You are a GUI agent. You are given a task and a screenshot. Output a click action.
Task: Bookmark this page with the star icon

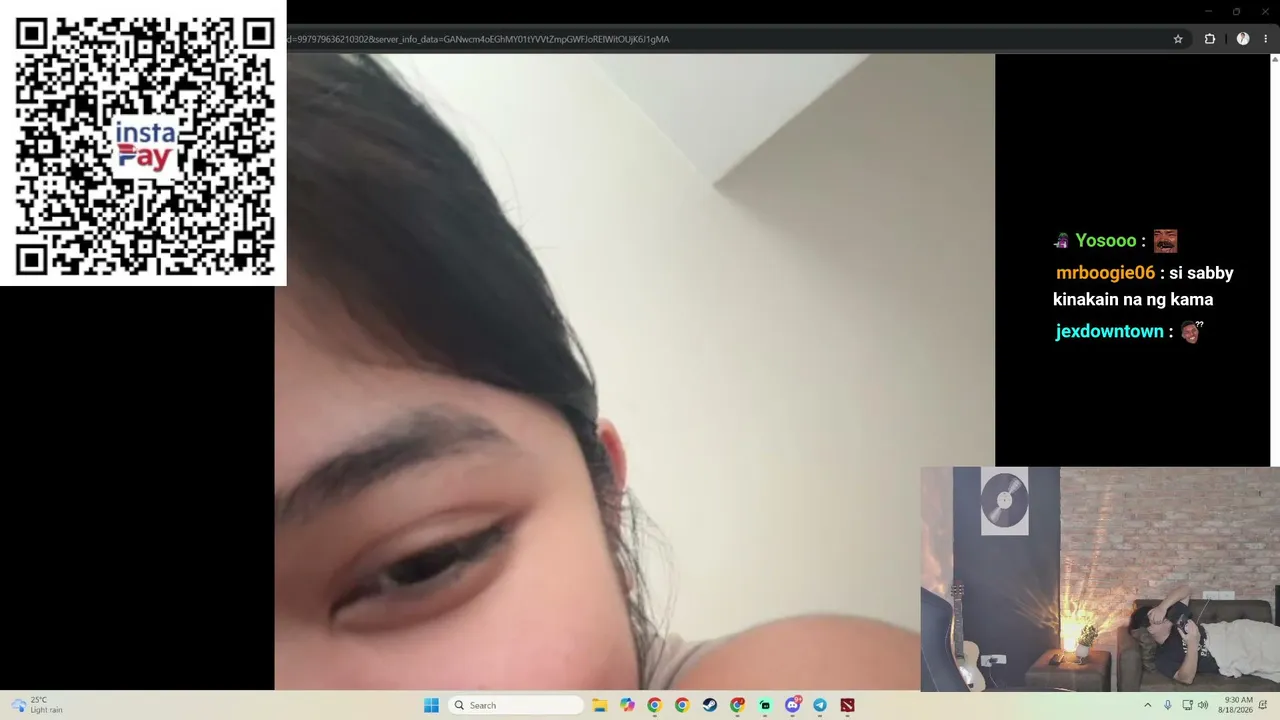(x=1178, y=39)
